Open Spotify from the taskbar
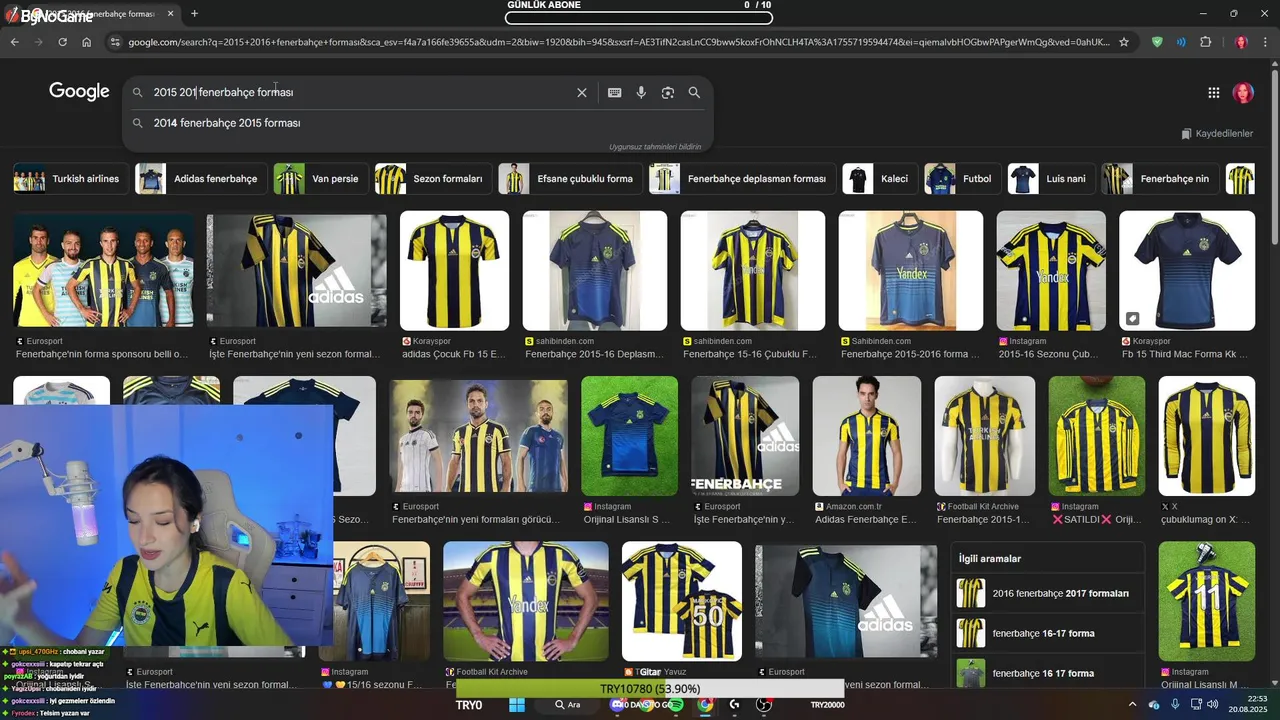 tap(677, 705)
